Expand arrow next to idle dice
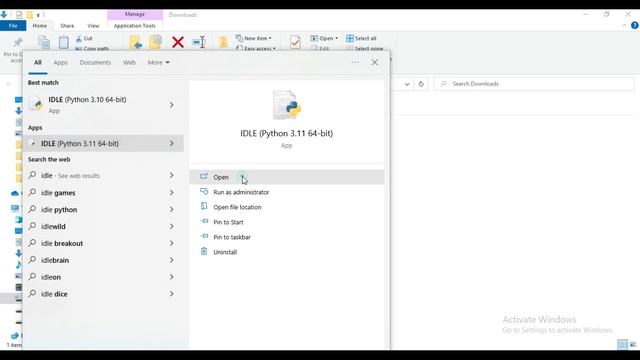Screen dimensions: 640x360 point(172,294)
